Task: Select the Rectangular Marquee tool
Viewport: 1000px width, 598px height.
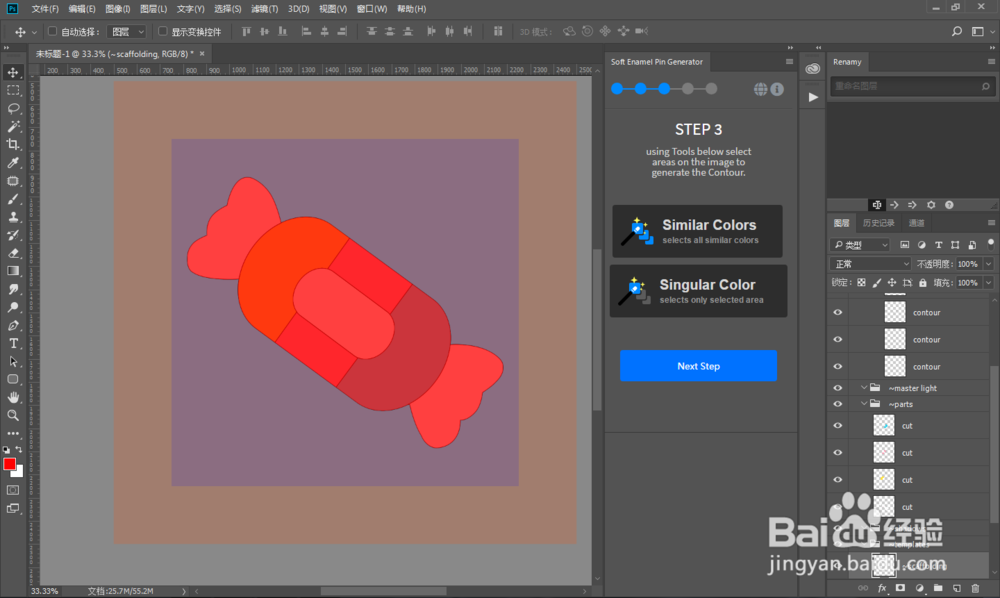Action: pyautogui.click(x=13, y=91)
